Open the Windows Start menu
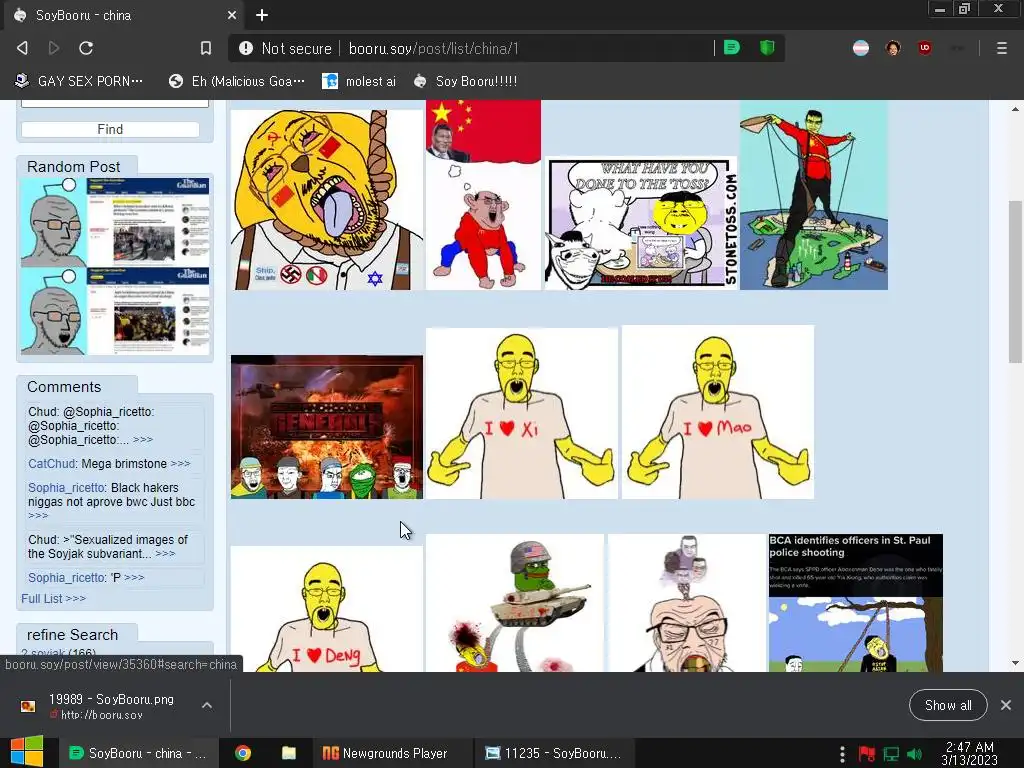1024x768 pixels. (x=26, y=752)
